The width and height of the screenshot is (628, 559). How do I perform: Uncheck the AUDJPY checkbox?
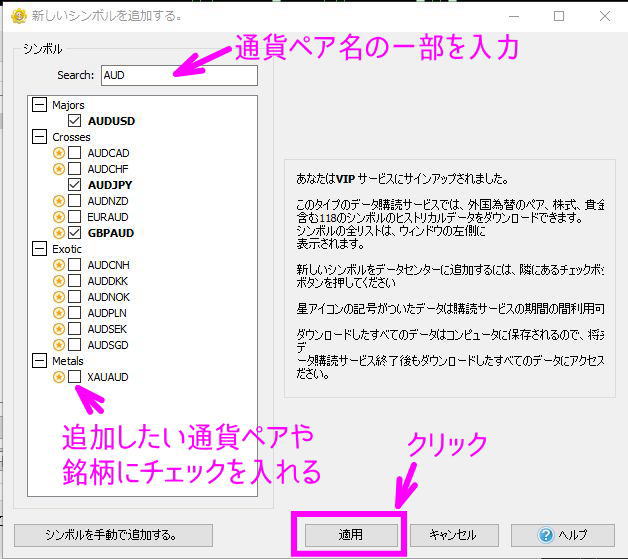tap(74, 185)
